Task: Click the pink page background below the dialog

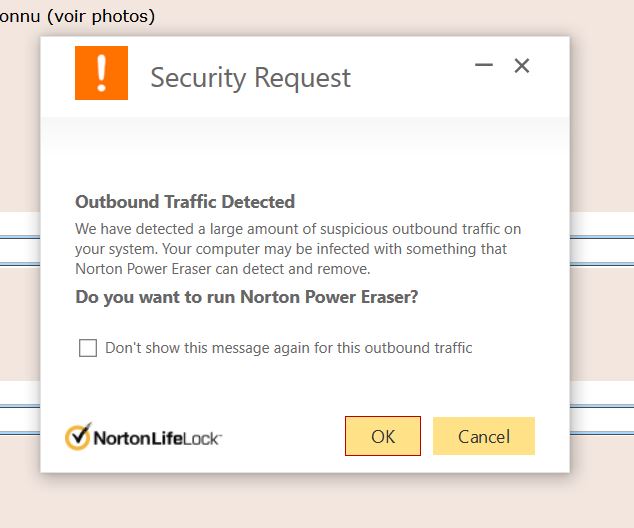Action: pyautogui.click(x=300, y=500)
